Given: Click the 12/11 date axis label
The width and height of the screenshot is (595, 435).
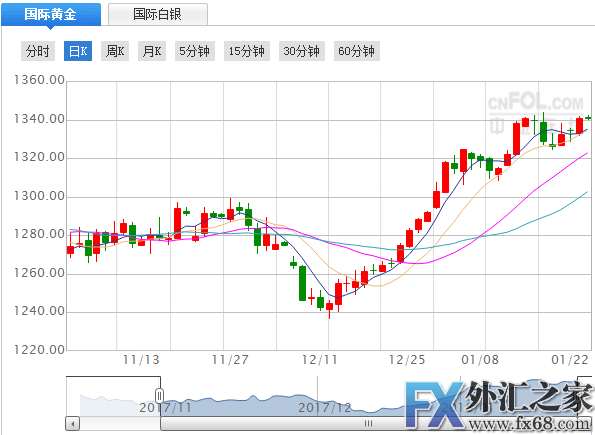Looking at the screenshot, I should coord(320,360).
